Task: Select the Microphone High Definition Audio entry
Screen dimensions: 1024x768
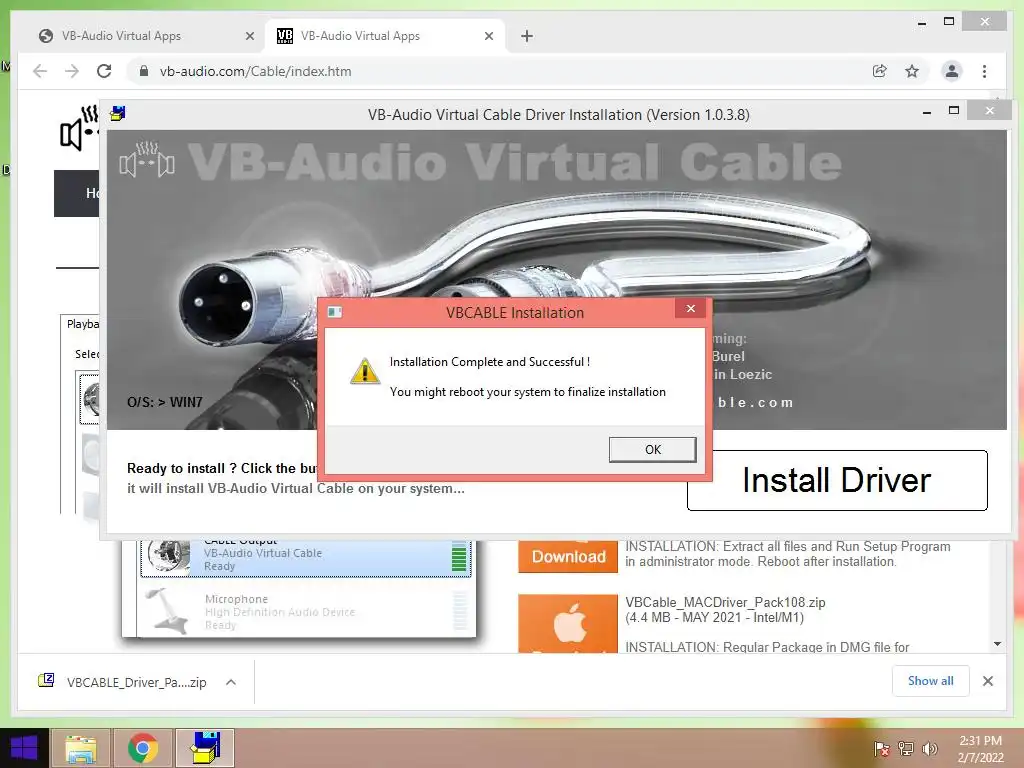Action: coord(305,611)
